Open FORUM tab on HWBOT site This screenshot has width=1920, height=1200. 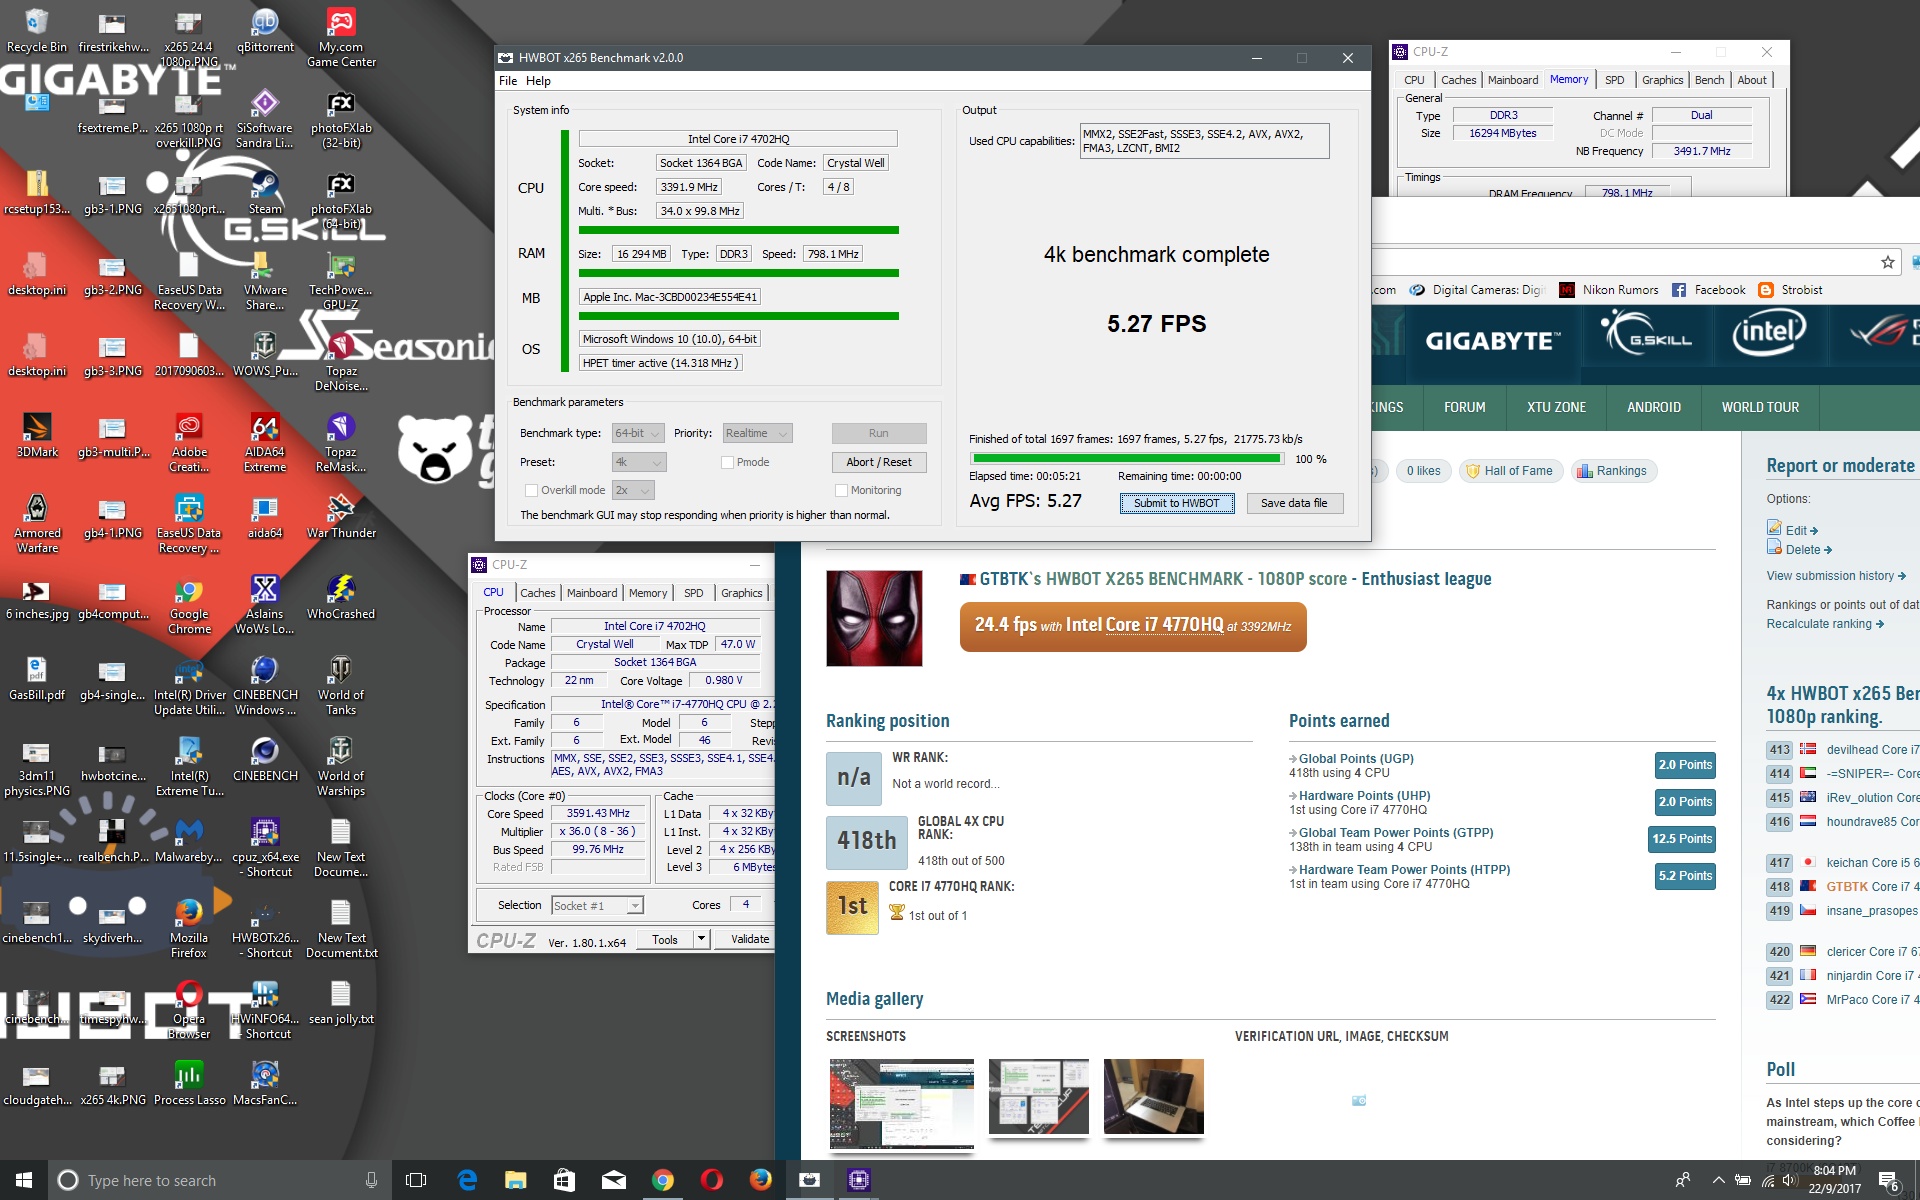[1464, 407]
